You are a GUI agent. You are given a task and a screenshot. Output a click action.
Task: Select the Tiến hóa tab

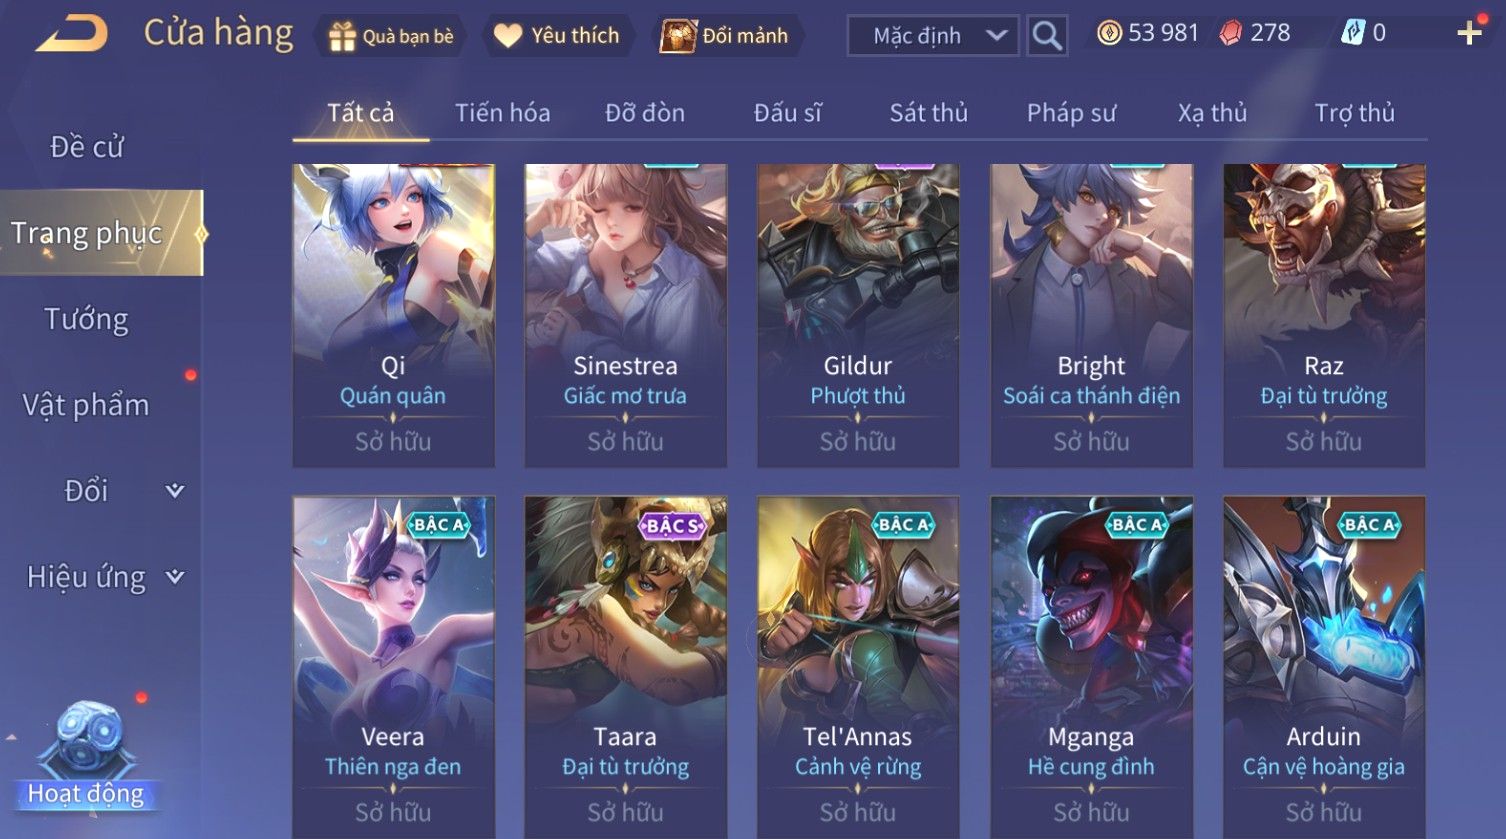[x=502, y=113]
